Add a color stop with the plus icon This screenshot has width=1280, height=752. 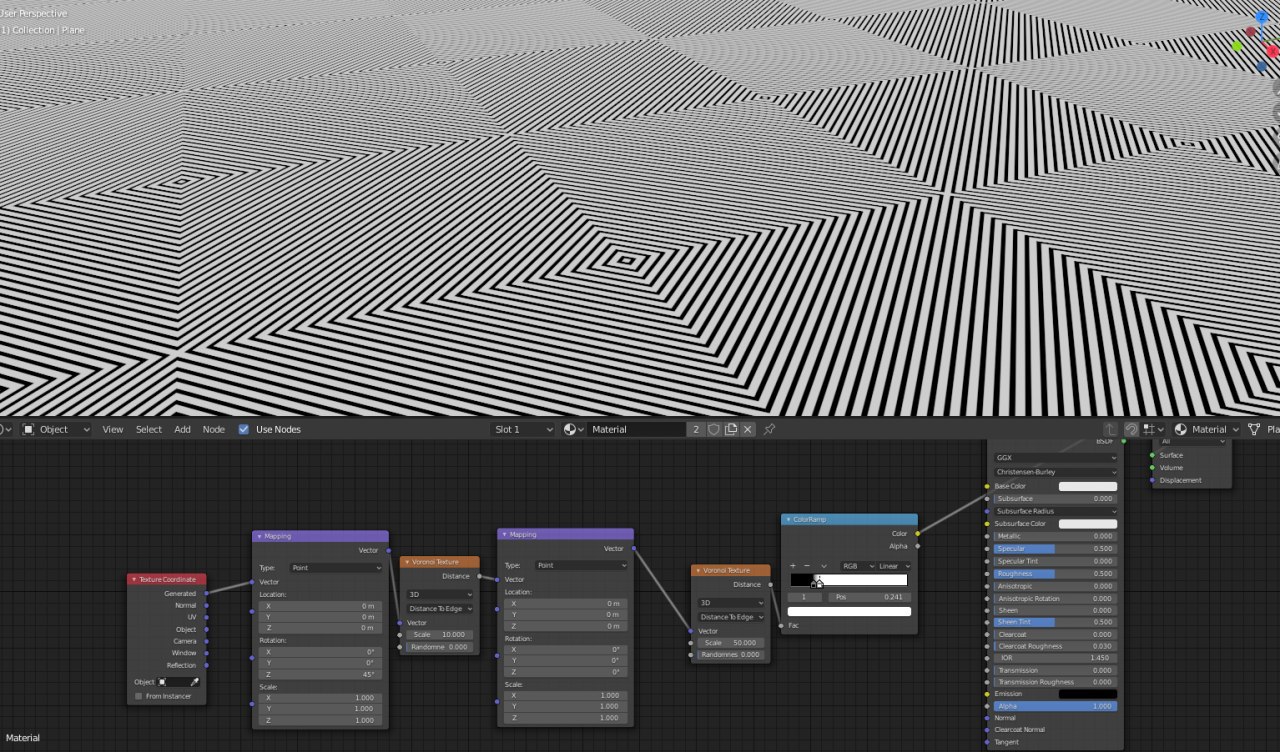793,566
